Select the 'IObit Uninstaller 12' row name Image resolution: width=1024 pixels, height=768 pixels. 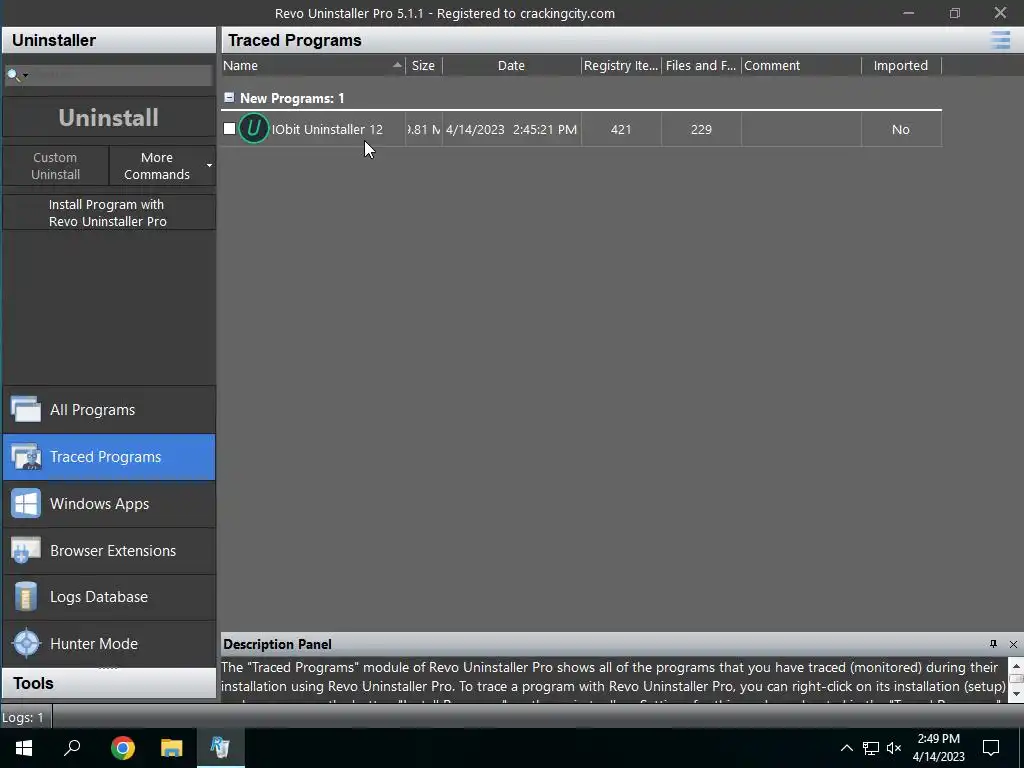[327, 129]
